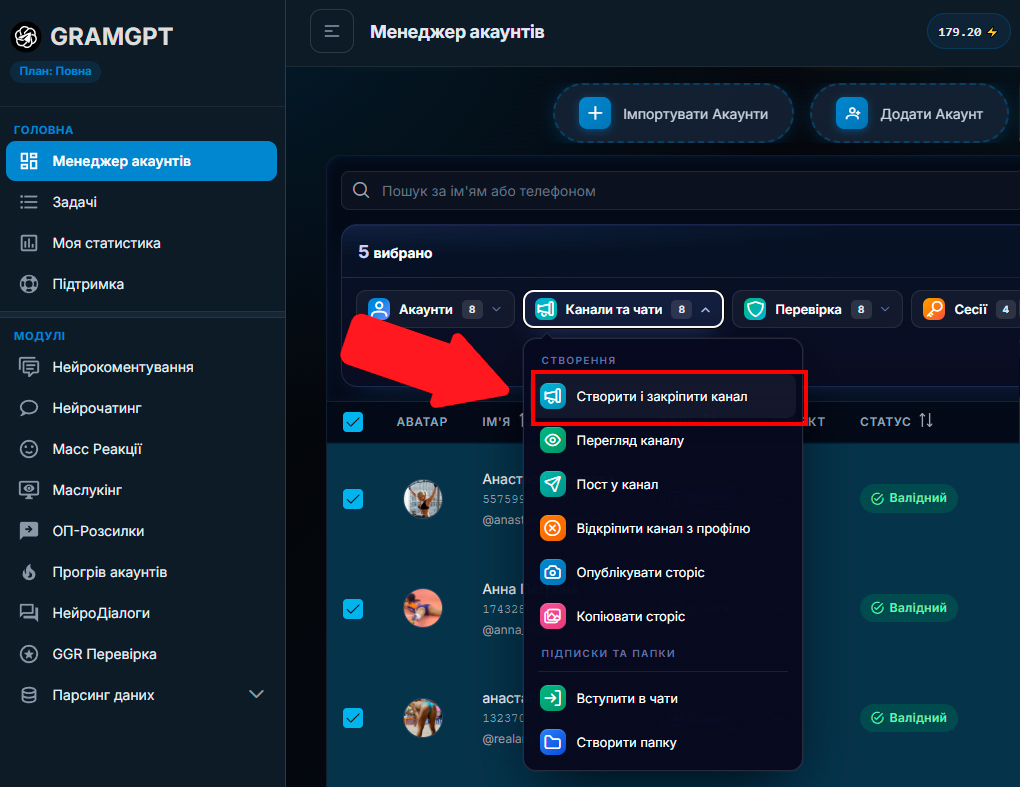Click the Account Manager grid icon in sidebar
Viewport: 1020px width, 787px height.
point(29,161)
